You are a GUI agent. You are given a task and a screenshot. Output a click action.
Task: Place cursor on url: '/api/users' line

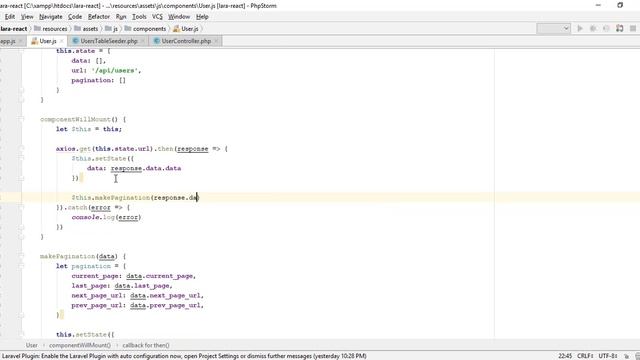(106, 70)
